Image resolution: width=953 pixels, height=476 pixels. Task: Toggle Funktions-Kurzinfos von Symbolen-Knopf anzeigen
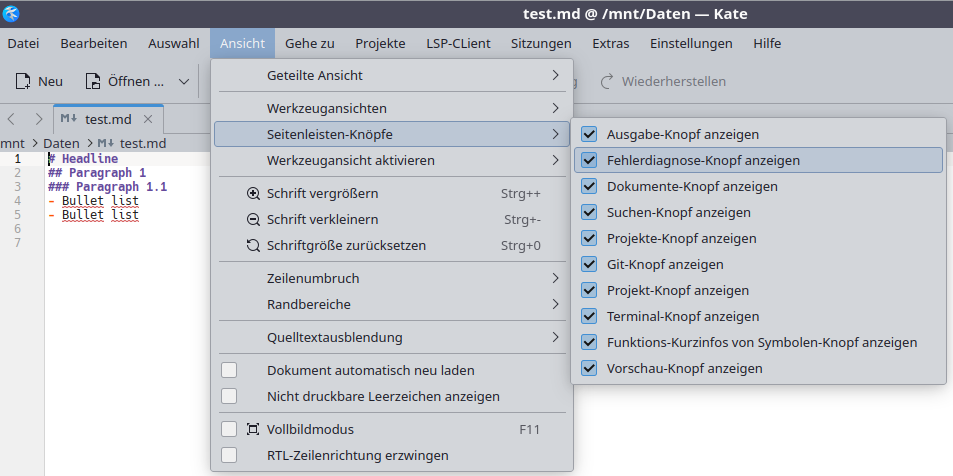588,342
